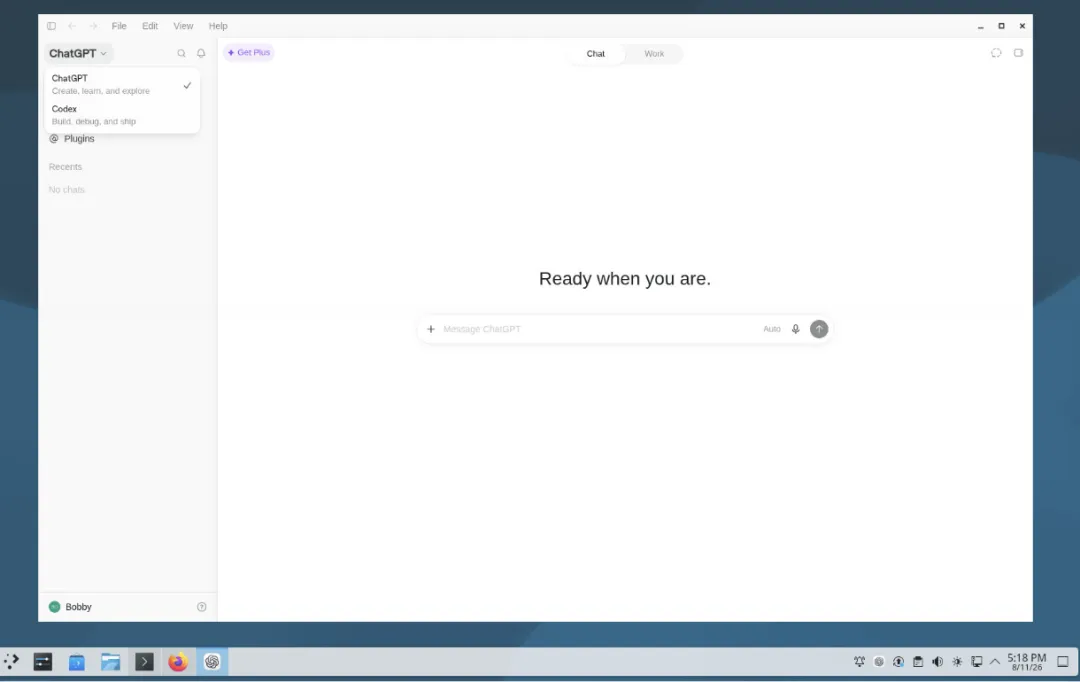Select ChatGPT option in switcher list

click(x=122, y=85)
